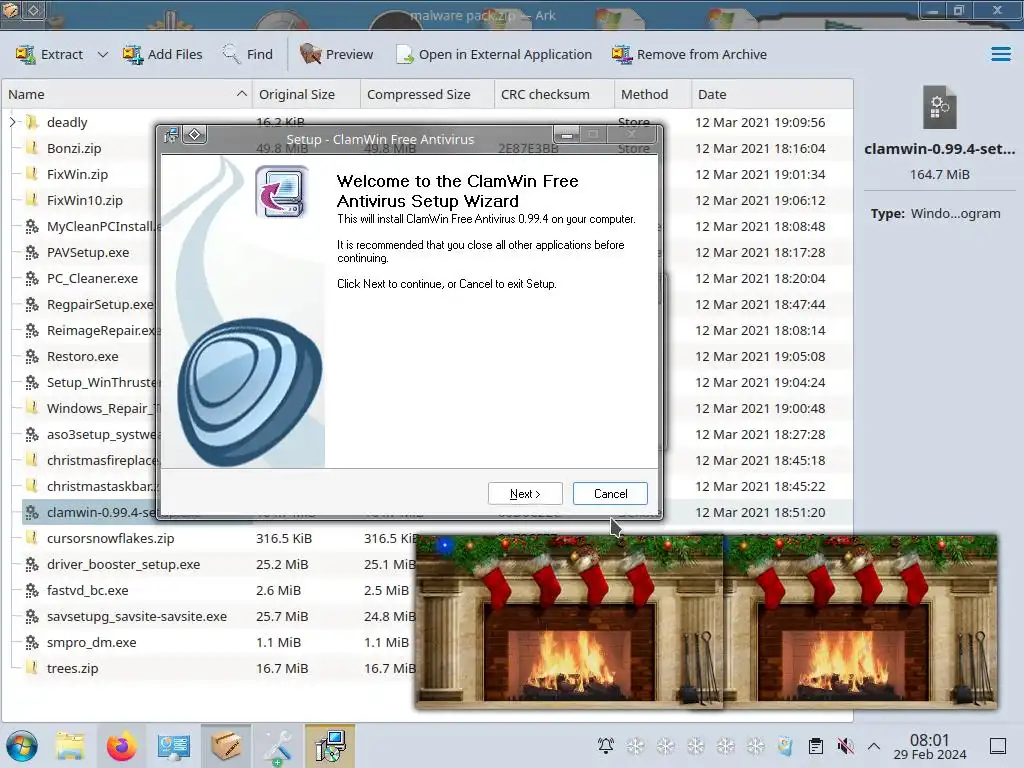Image resolution: width=1024 pixels, height=768 pixels.
Task: Click the notifications bell tray icon
Action: (605, 745)
